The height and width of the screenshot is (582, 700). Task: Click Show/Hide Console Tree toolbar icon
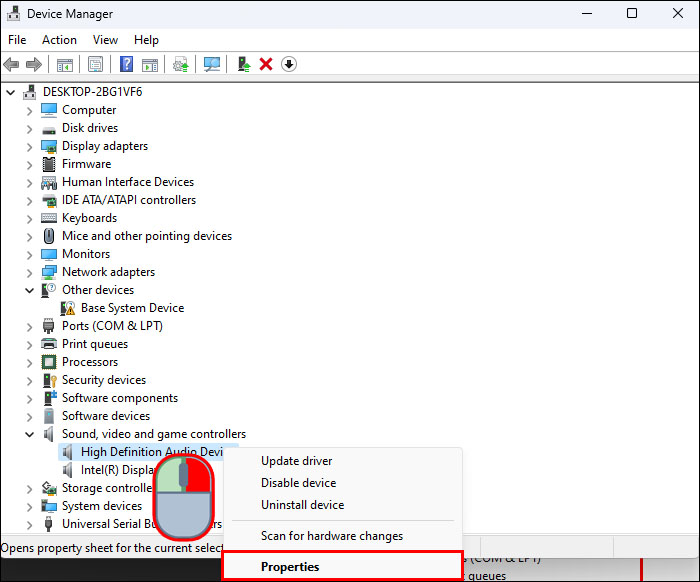(x=65, y=65)
